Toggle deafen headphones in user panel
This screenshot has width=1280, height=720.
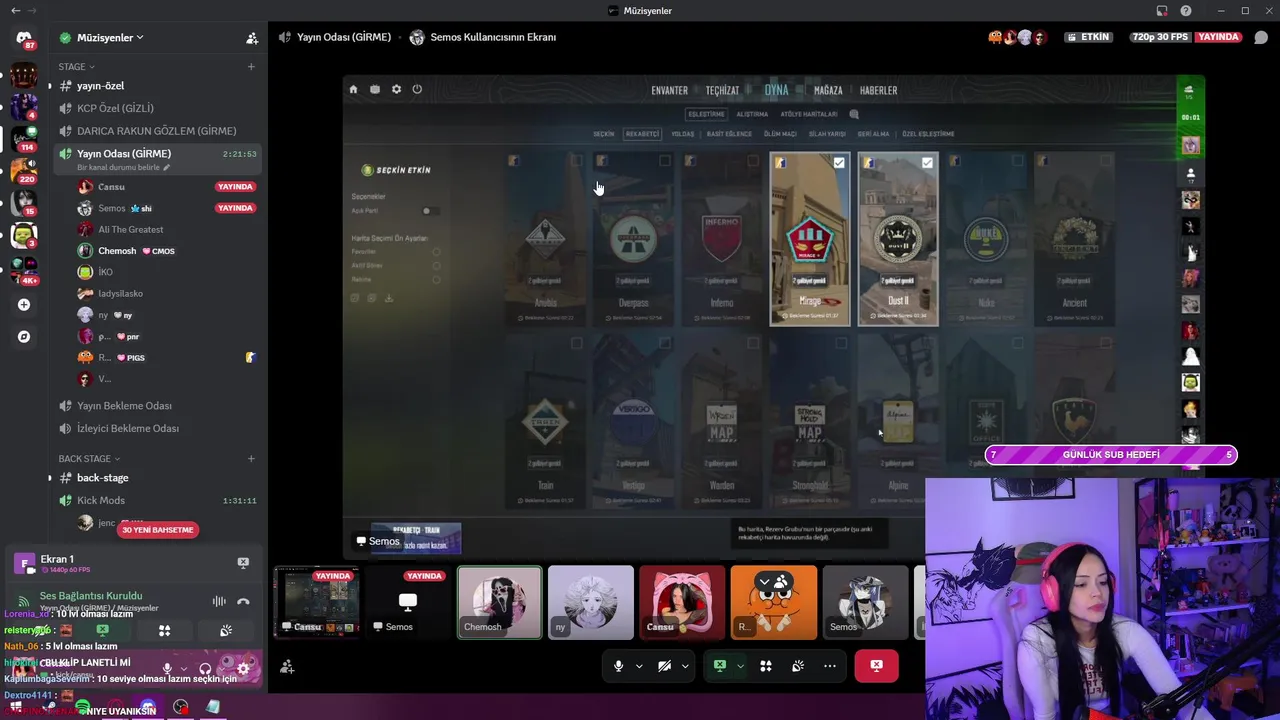(205, 669)
